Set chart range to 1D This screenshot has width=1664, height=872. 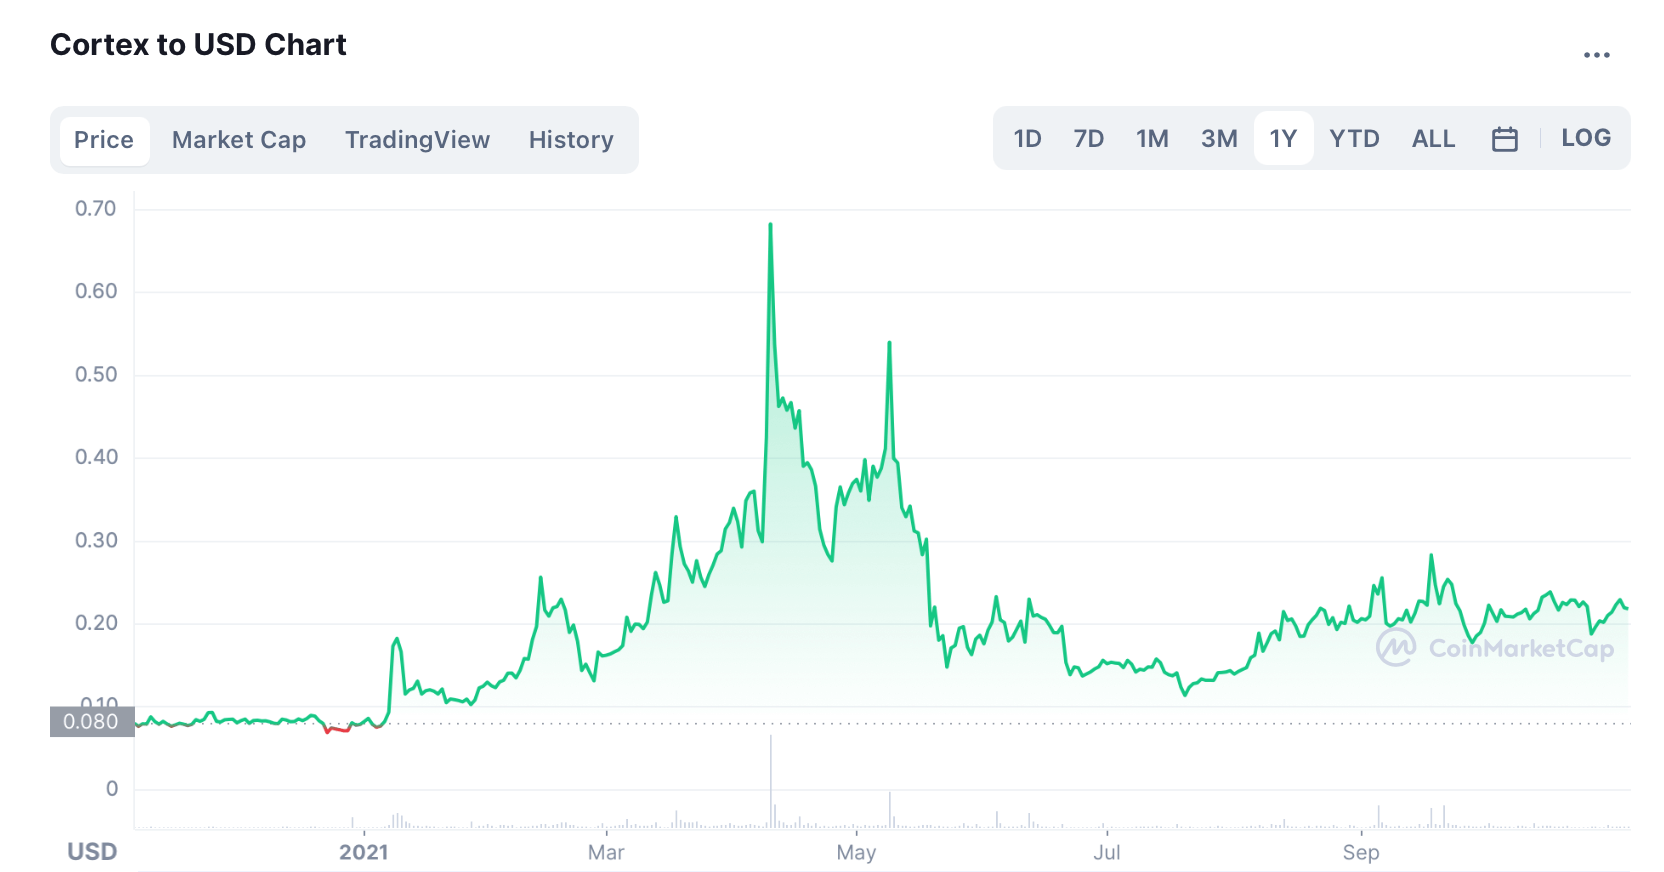click(x=1027, y=139)
